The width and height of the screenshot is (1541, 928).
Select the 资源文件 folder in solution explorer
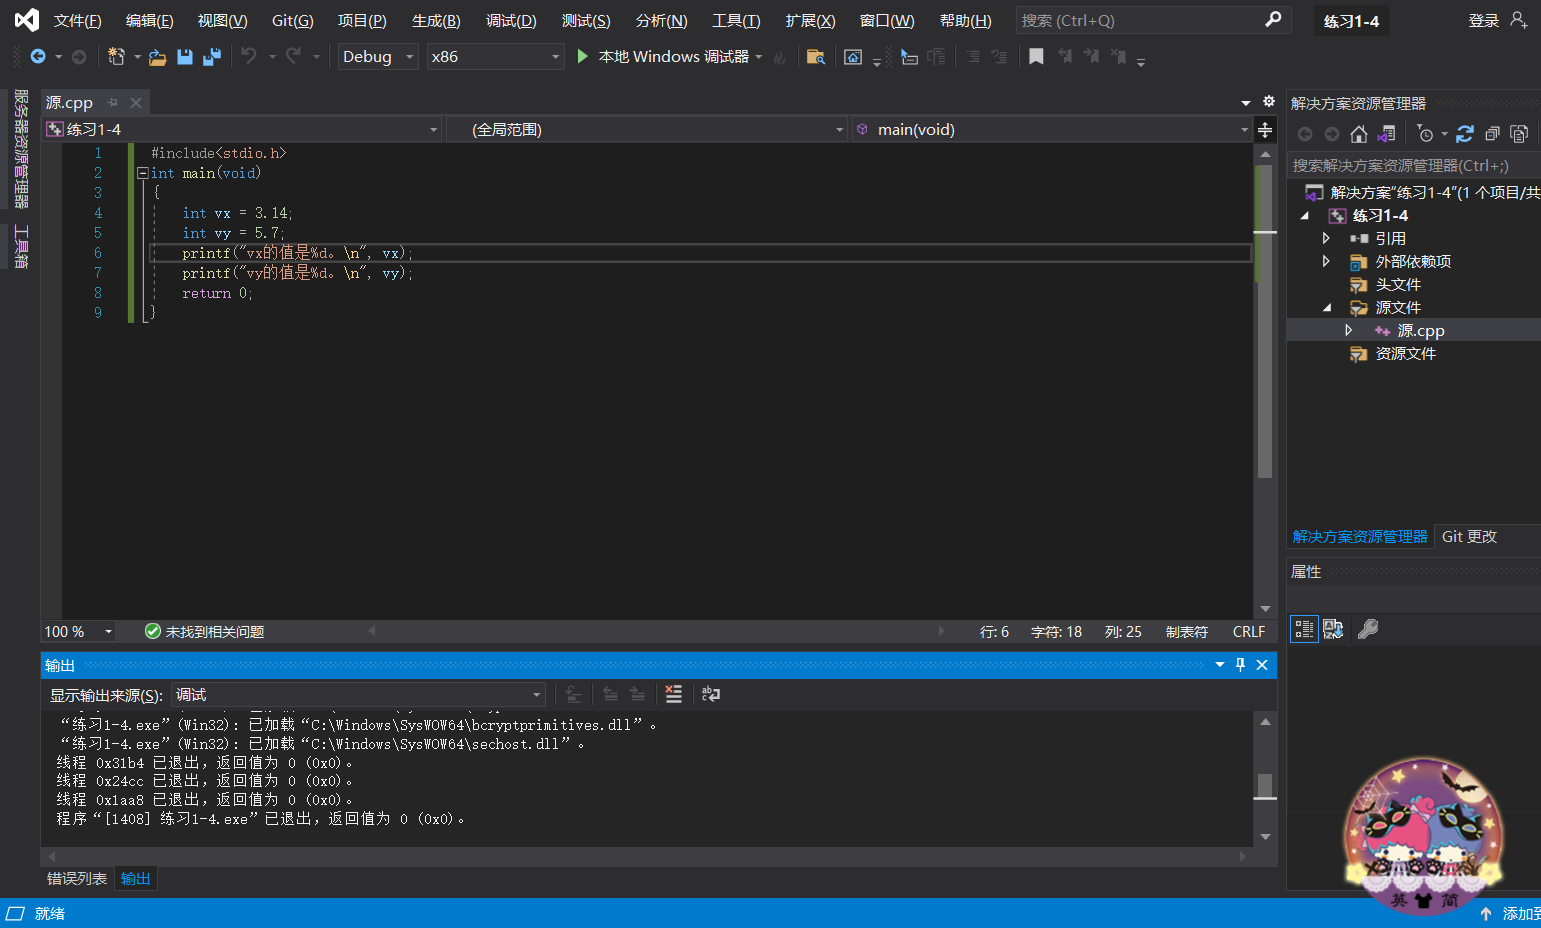[1405, 353]
